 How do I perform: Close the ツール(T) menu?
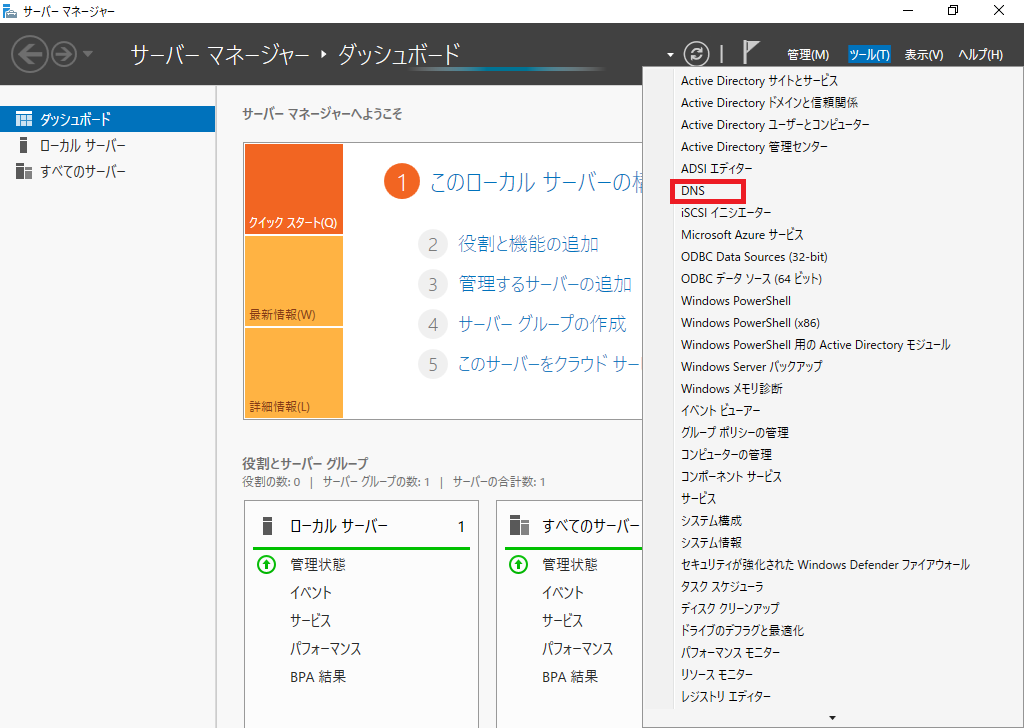click(x=869, y=55)
